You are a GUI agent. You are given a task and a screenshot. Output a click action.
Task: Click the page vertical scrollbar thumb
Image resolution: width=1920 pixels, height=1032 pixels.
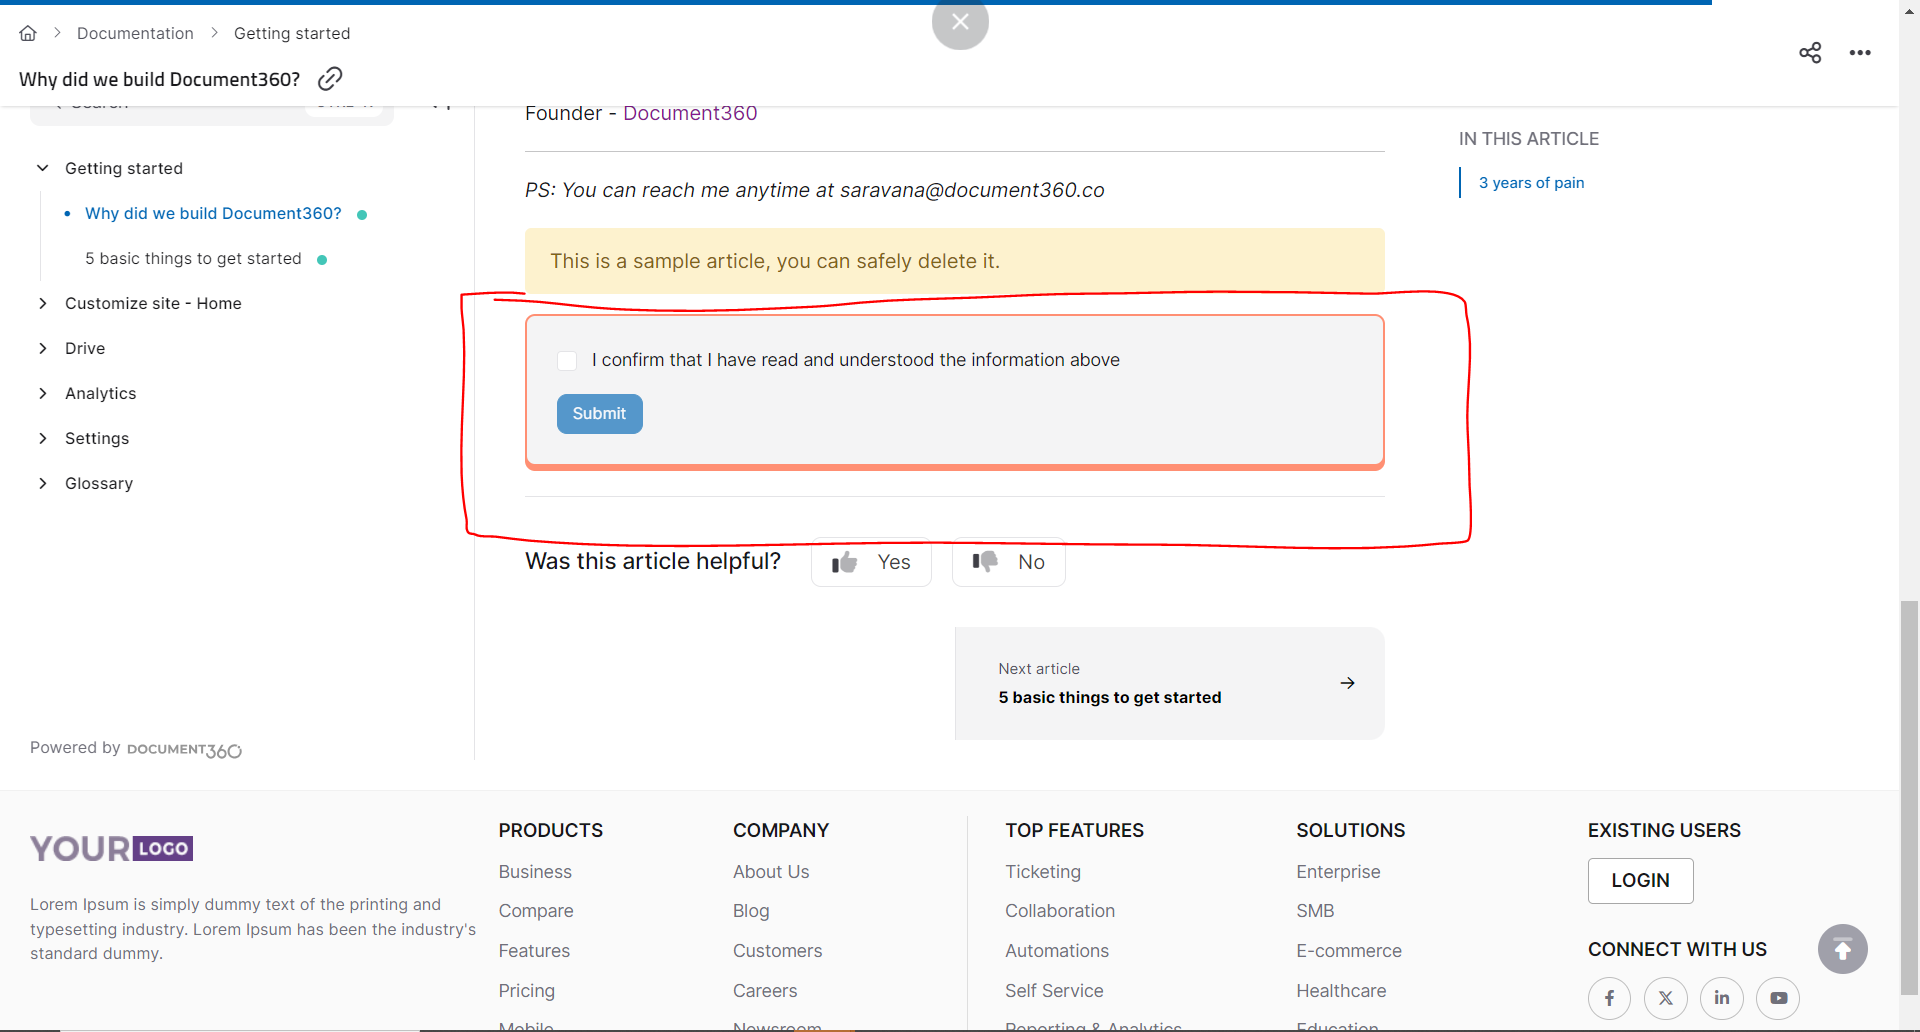coord(1909,797)
